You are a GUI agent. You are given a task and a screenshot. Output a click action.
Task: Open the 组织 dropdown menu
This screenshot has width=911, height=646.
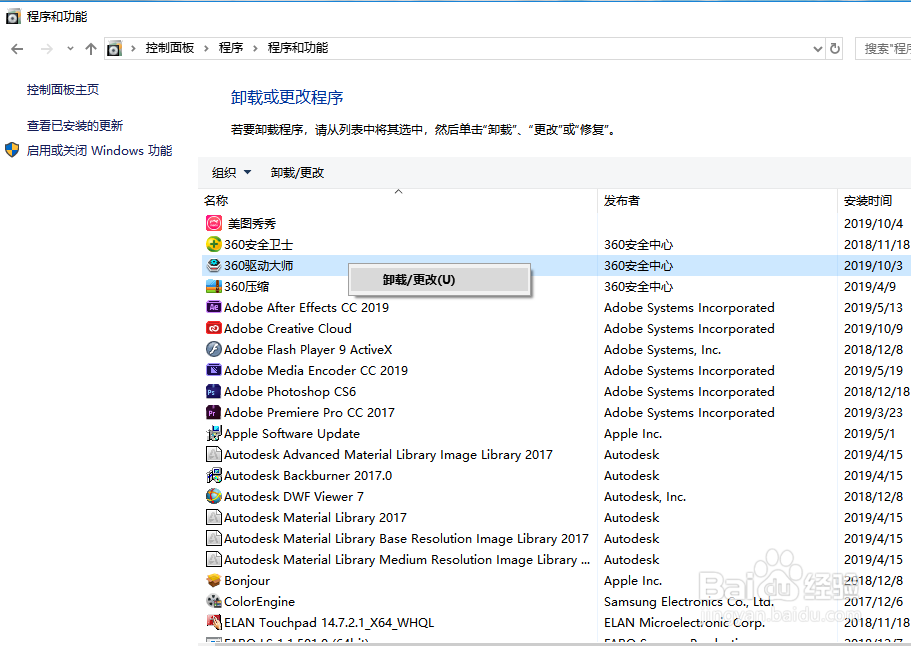pyautogui.click(x=231, y=173)
